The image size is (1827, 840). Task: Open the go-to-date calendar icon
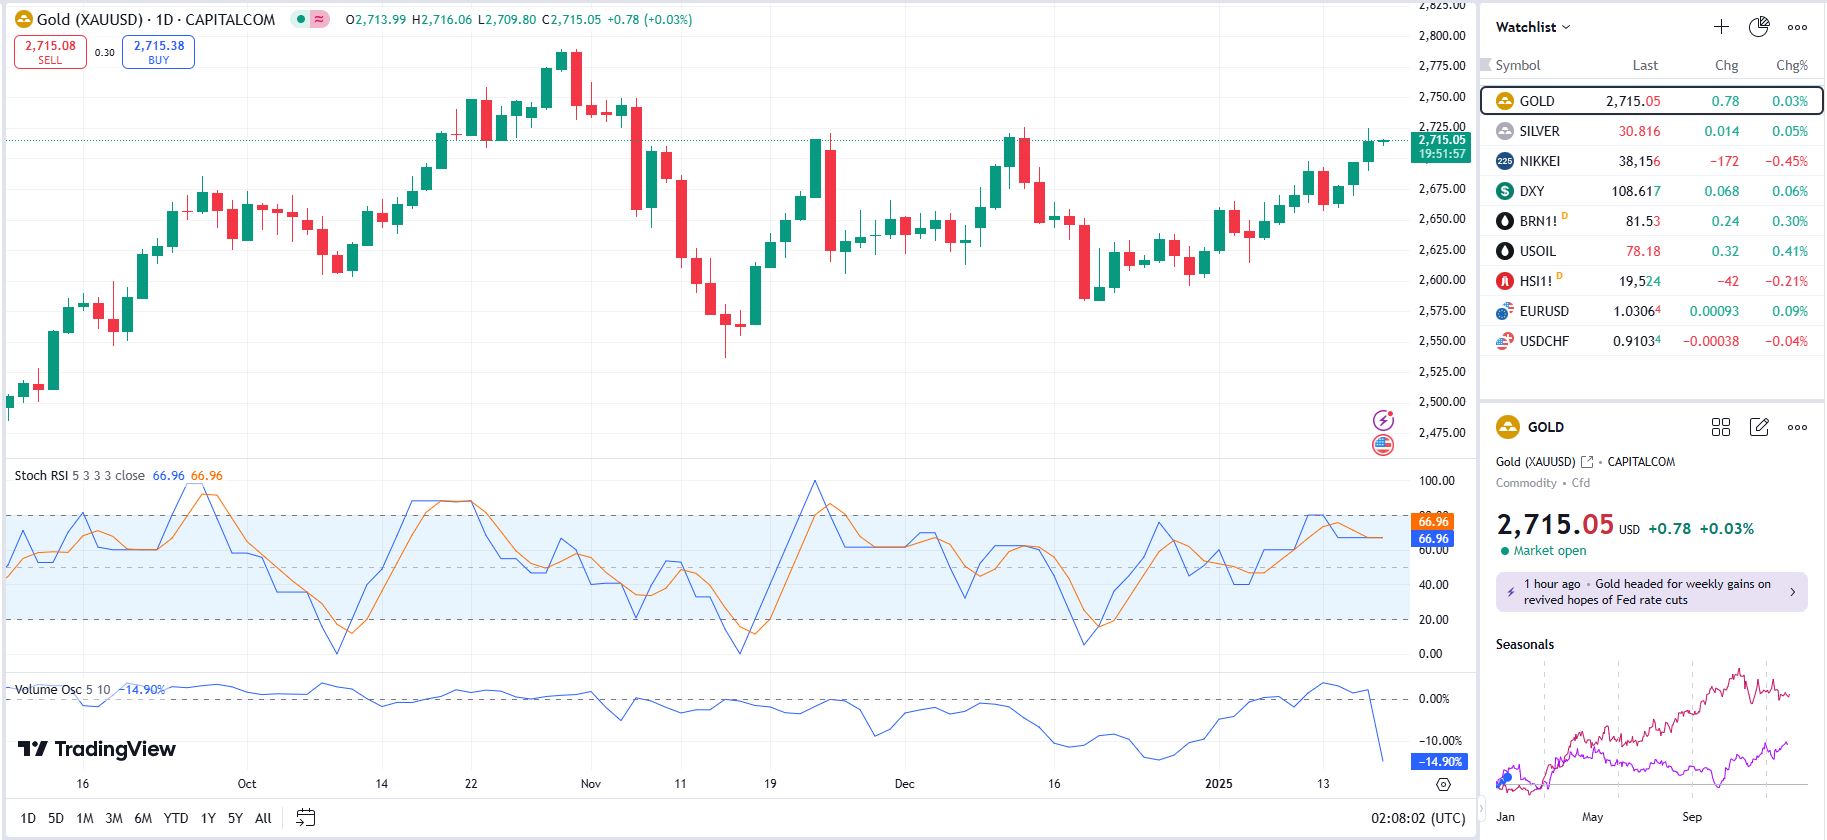click(x=306, y=818)
